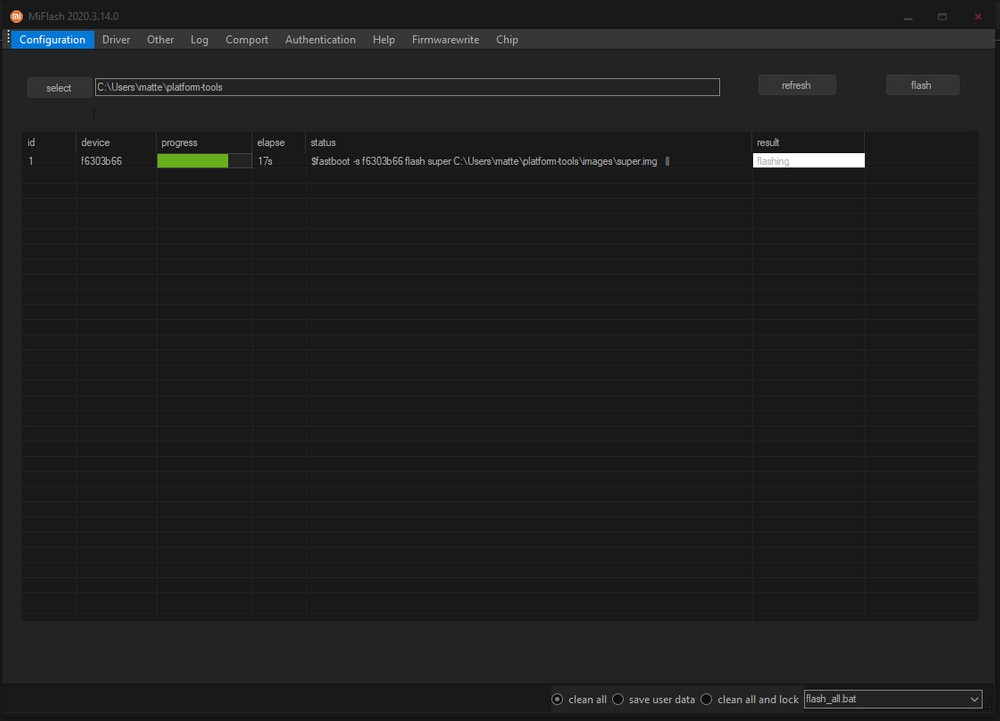Minimize the MiFlash window

tap(907, 17)
